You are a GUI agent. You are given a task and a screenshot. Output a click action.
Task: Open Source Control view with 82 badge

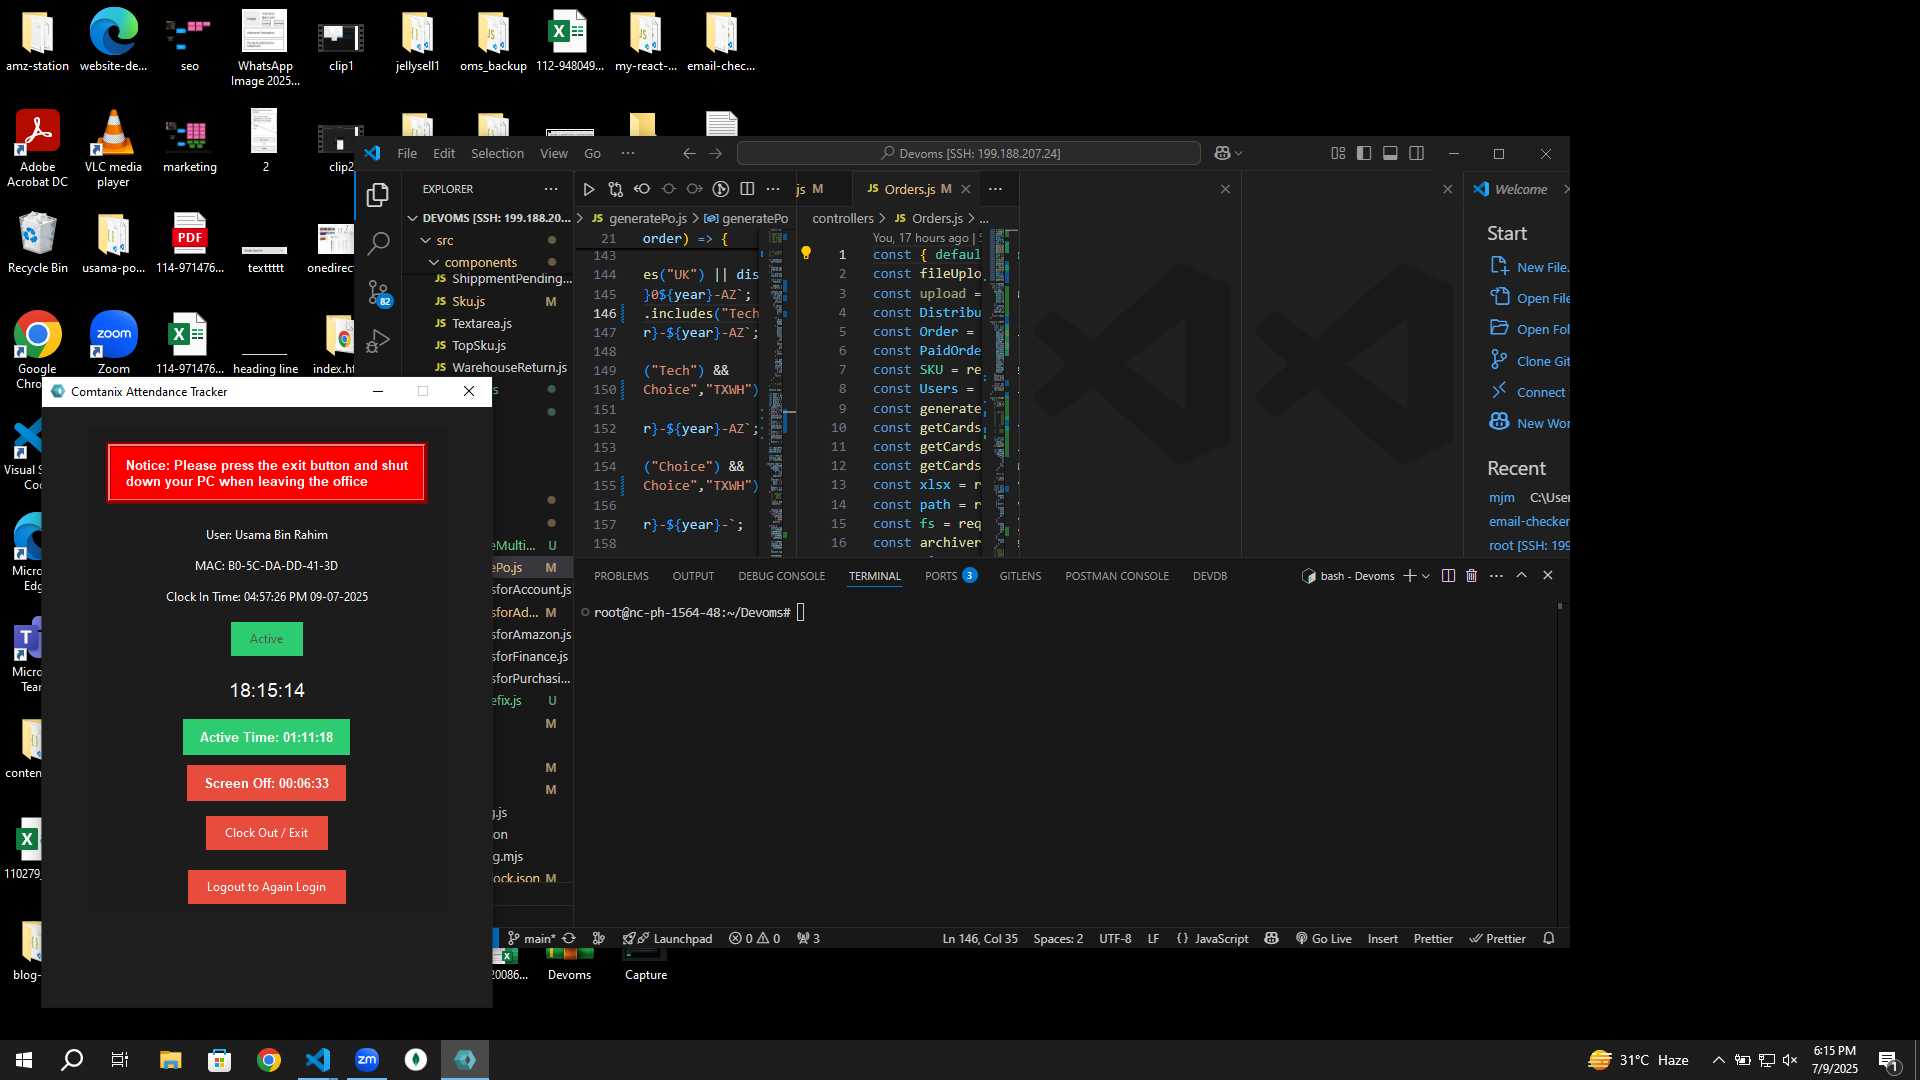(378, 292)
